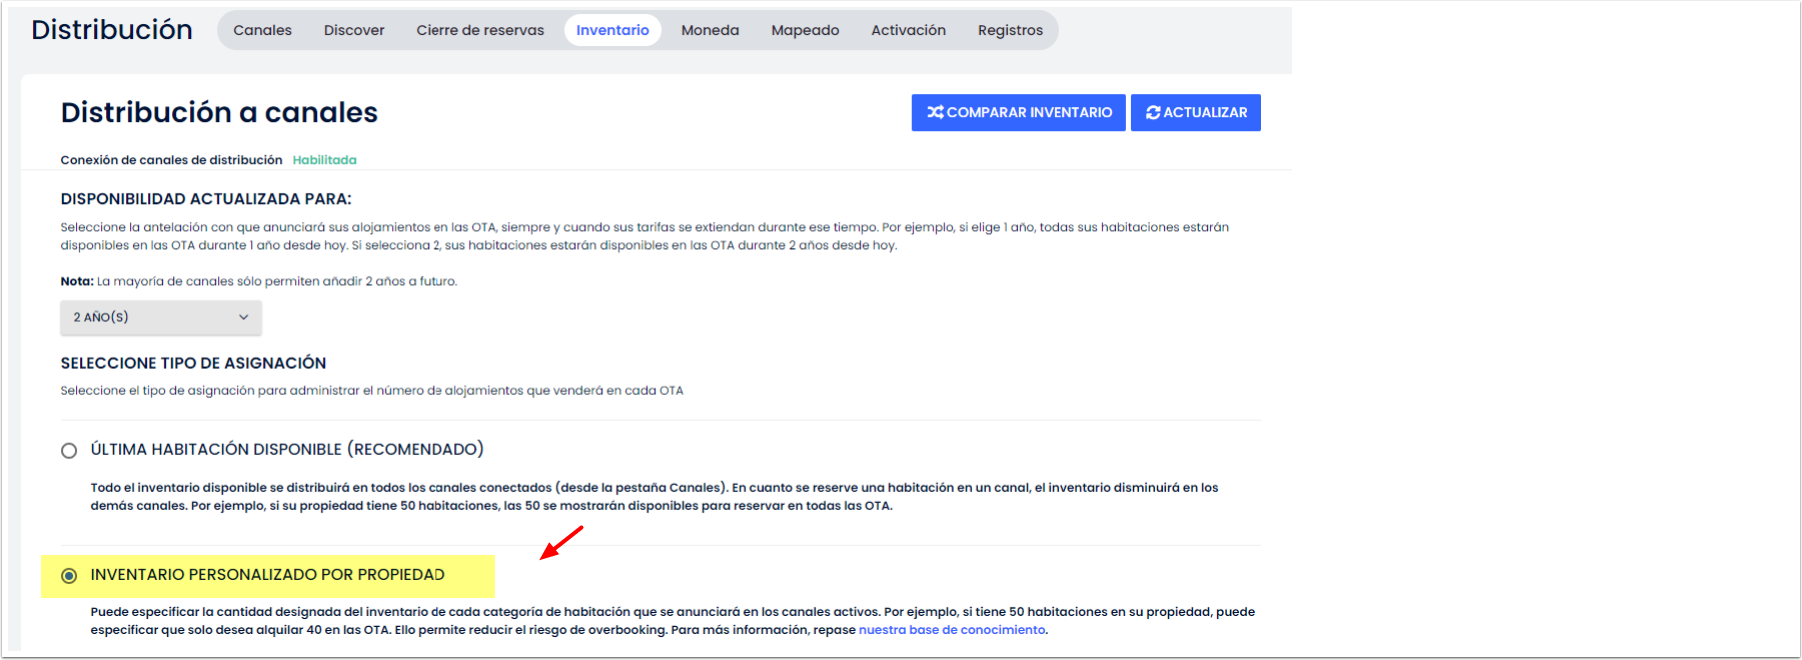
Task: Open the 2 AÑO(S) availability dropdown
Action: point(160,317)
